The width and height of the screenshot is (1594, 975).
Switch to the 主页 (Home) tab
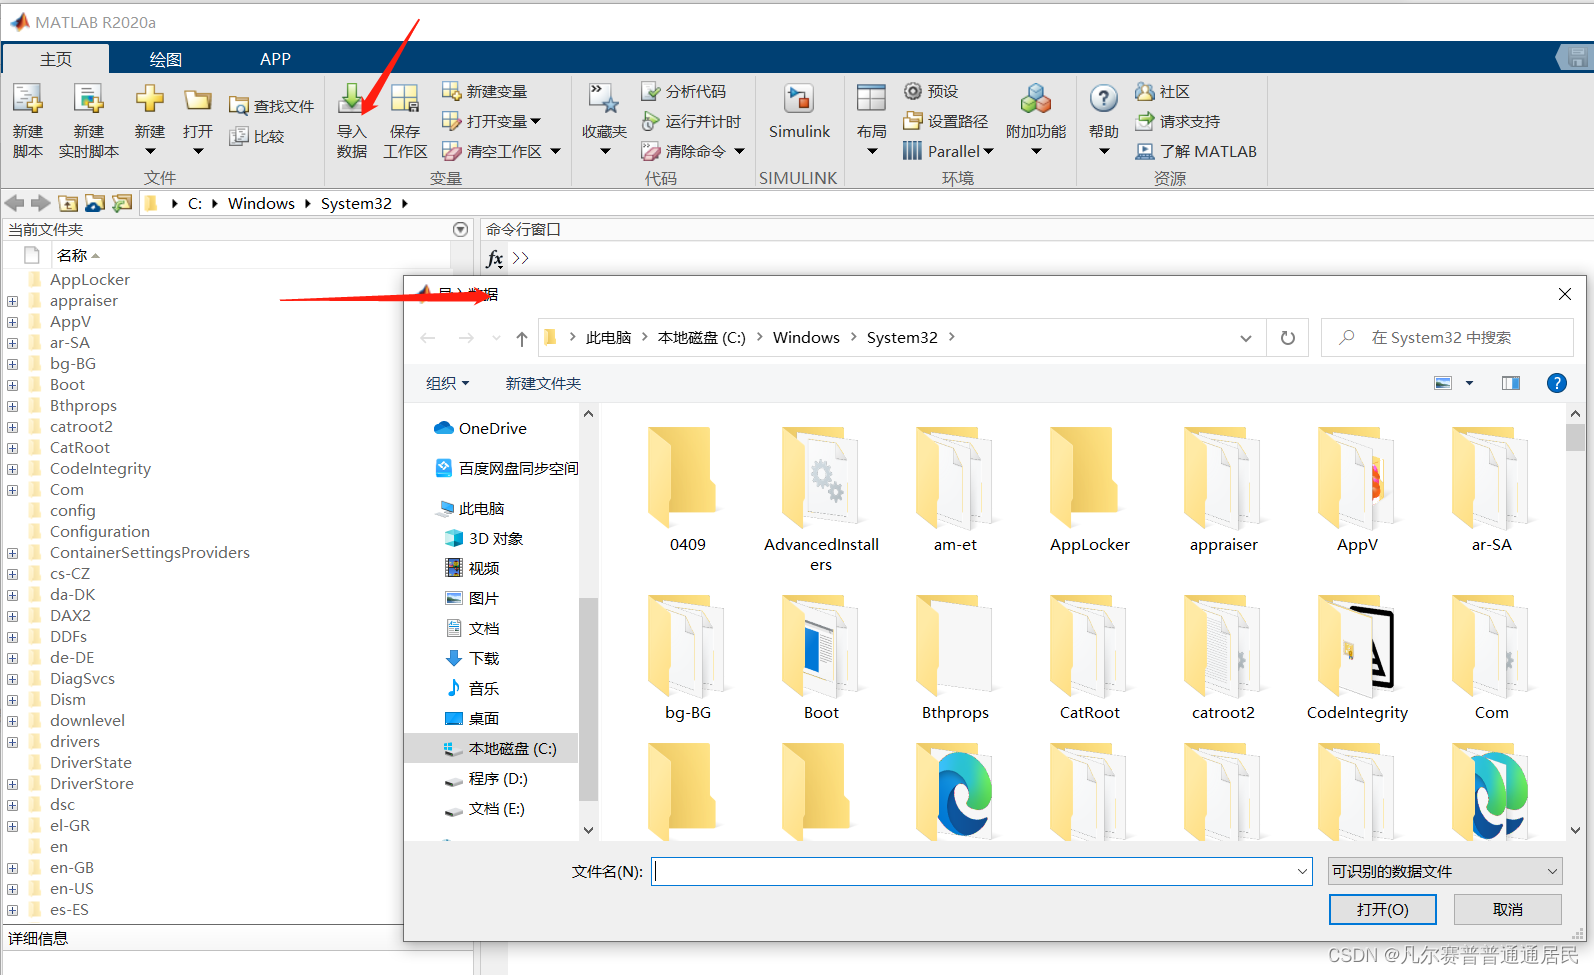click(56, 59)
